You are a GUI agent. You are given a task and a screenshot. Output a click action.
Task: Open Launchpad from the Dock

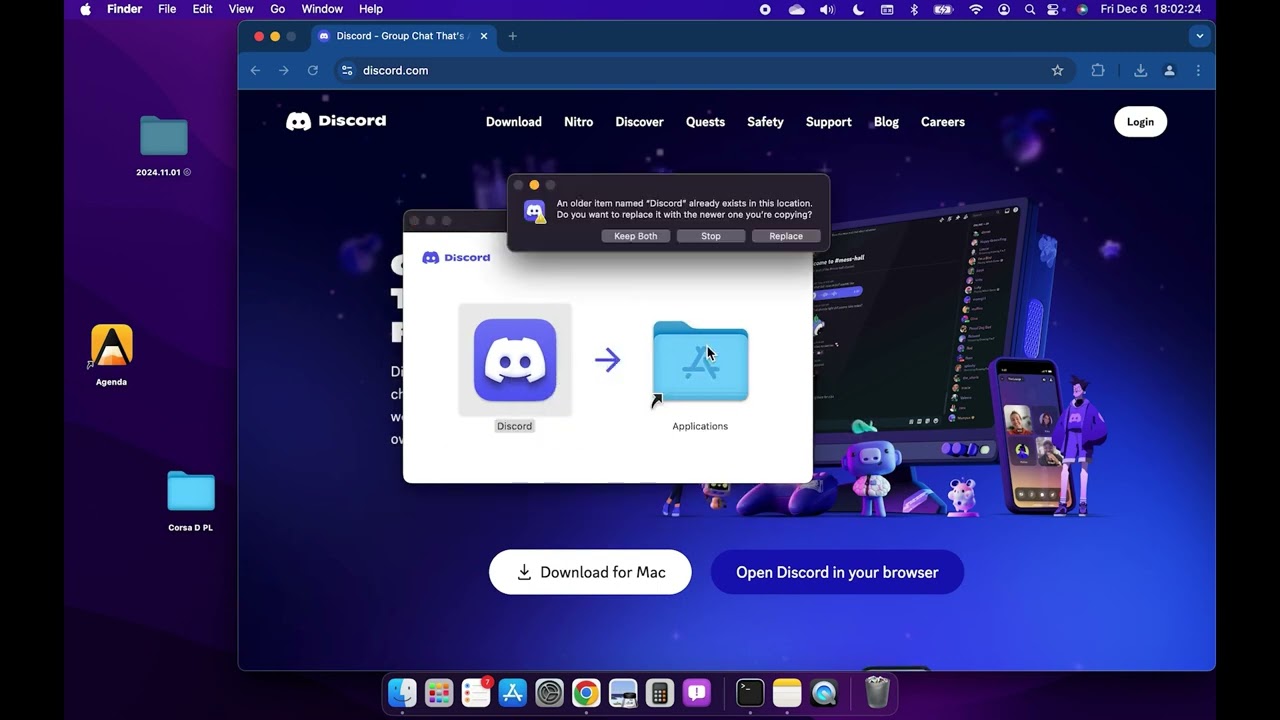coord(439,692)
